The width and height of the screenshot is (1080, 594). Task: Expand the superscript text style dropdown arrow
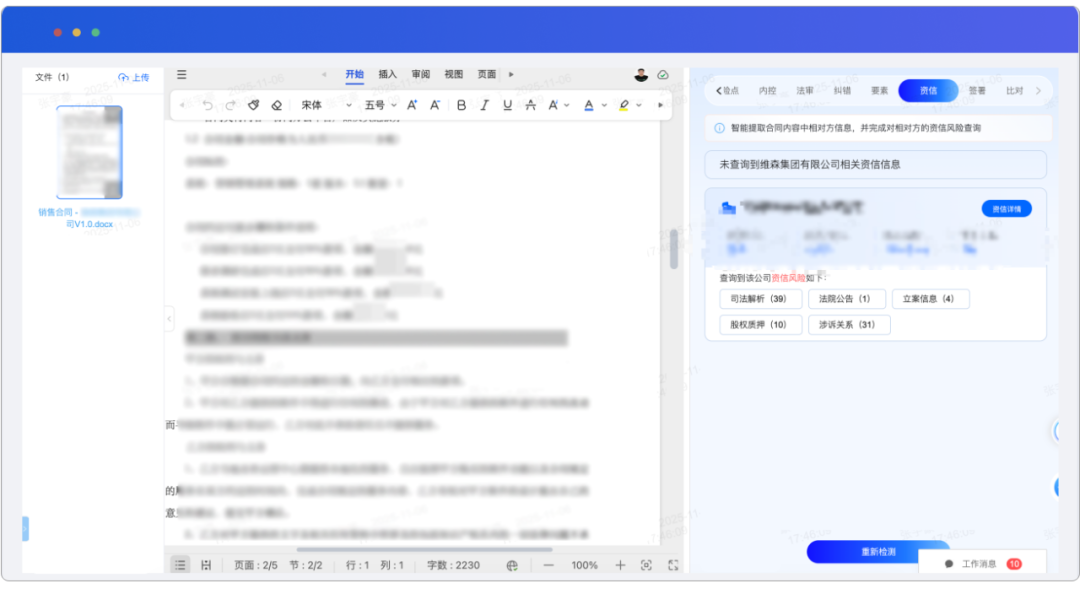tap(567, 105)
